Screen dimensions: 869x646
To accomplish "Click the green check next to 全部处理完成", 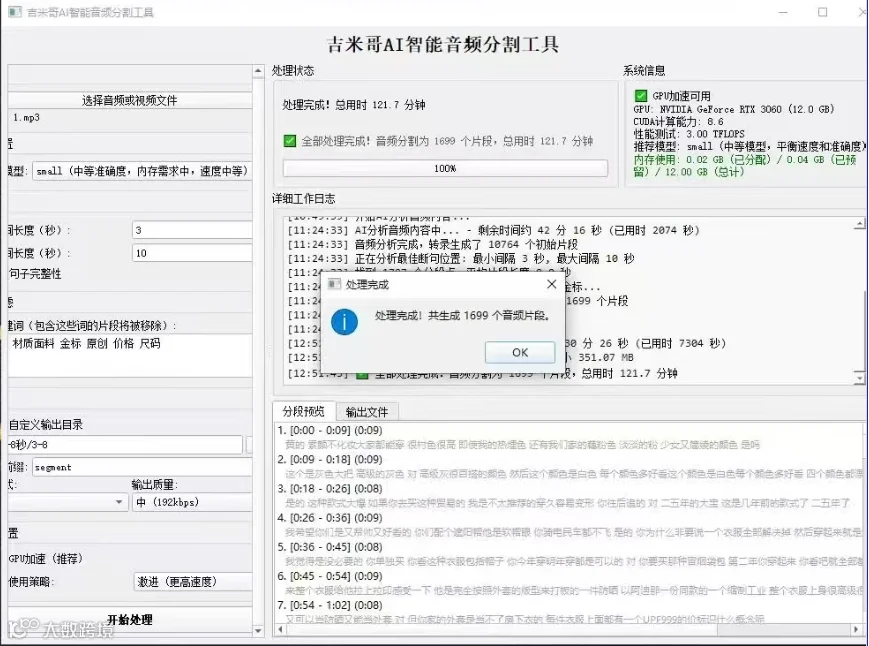I will tap(290, 141).
